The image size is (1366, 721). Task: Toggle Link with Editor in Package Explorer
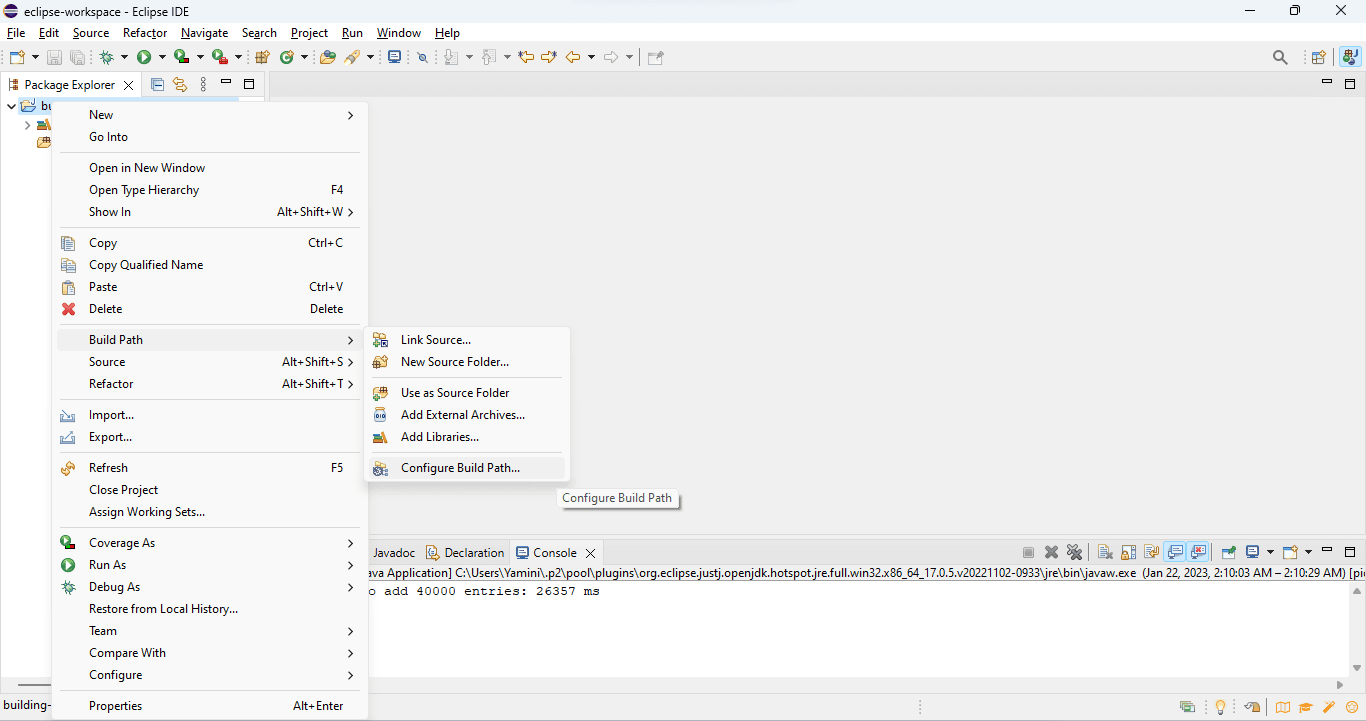(180, 85)
